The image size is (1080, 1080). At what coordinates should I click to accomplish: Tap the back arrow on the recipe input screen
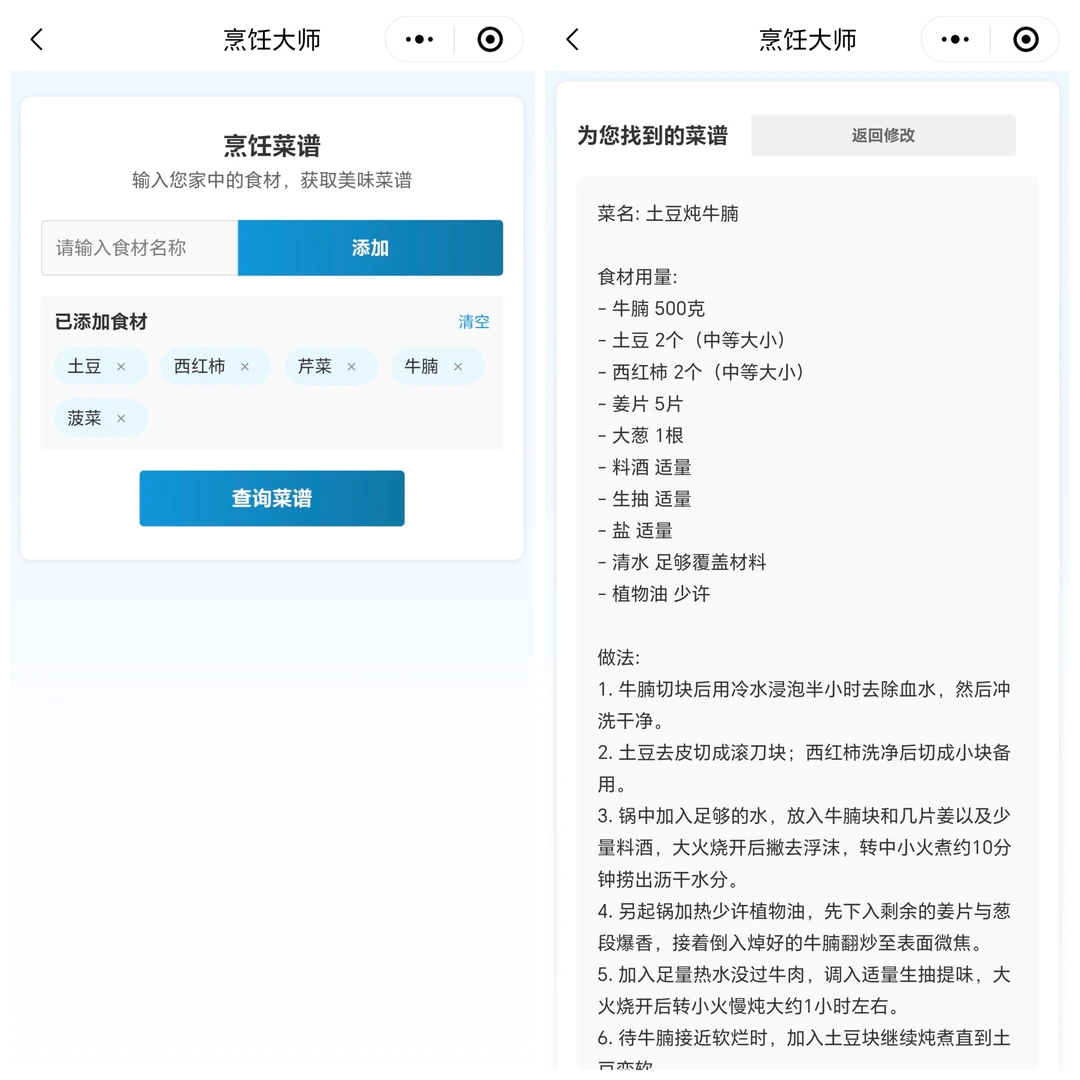[x=36, y=39]
